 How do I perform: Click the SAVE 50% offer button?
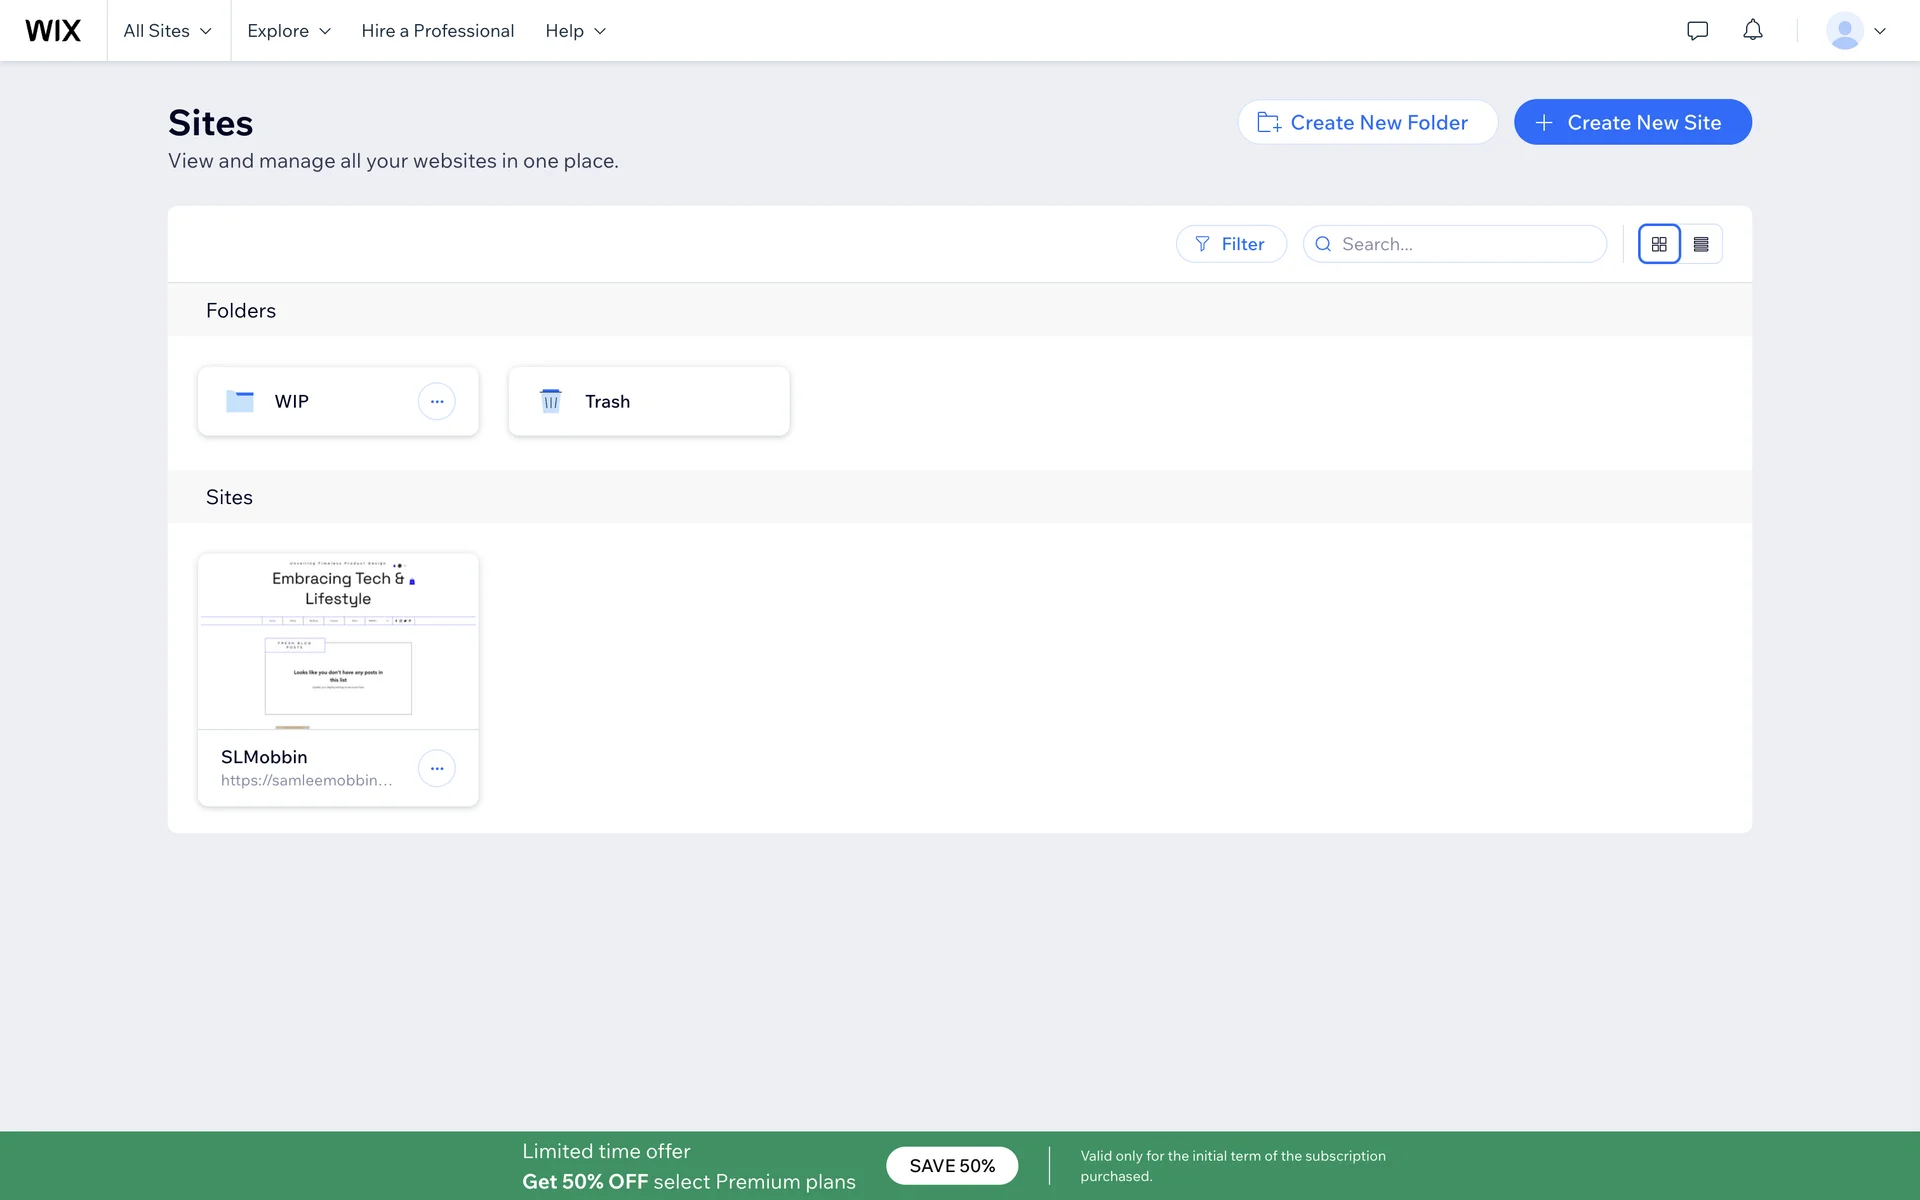[951, 1166]
